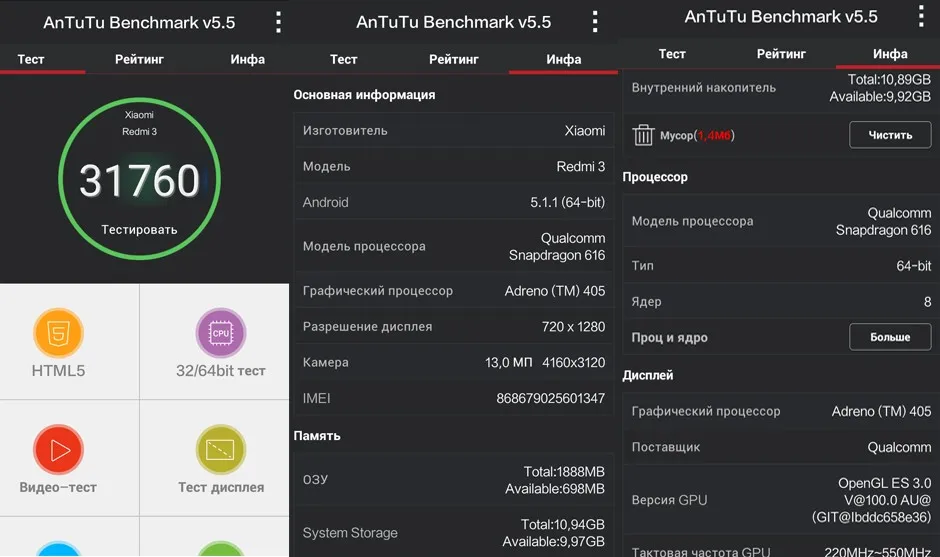Click the trash can Мусор icon
The image size is (940, 557).
coord(643,135)
